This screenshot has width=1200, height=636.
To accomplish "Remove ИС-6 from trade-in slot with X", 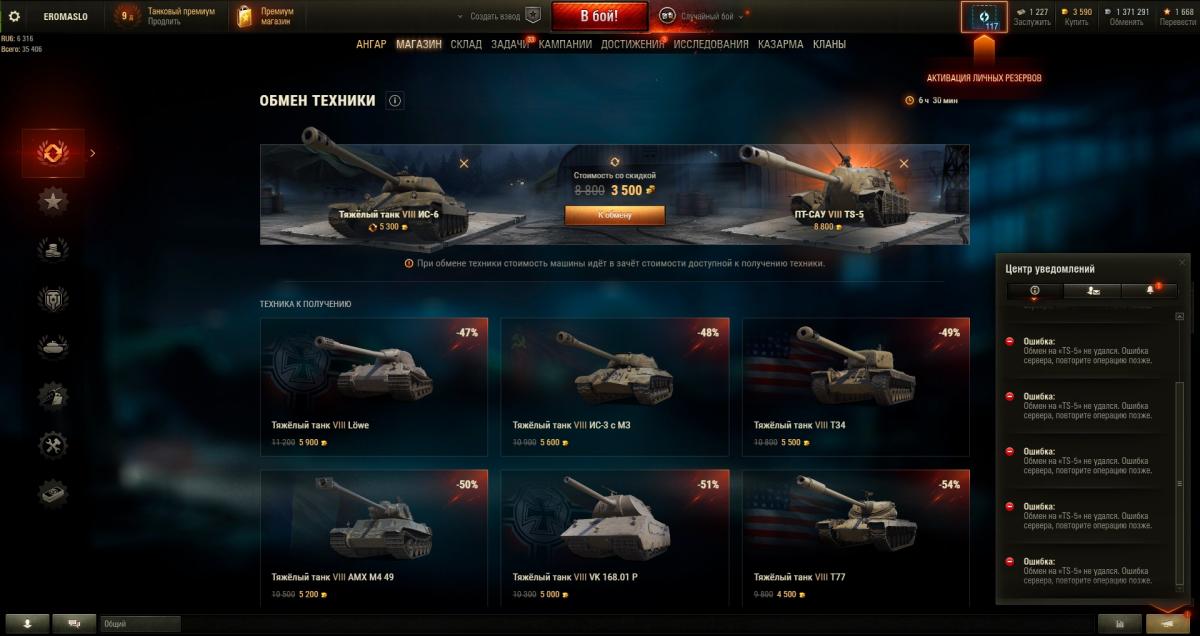I will 463,163.
